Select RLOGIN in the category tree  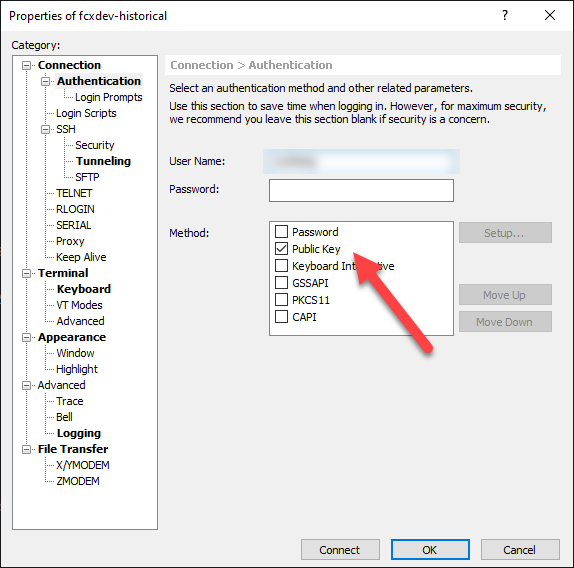tap(75, 209)
